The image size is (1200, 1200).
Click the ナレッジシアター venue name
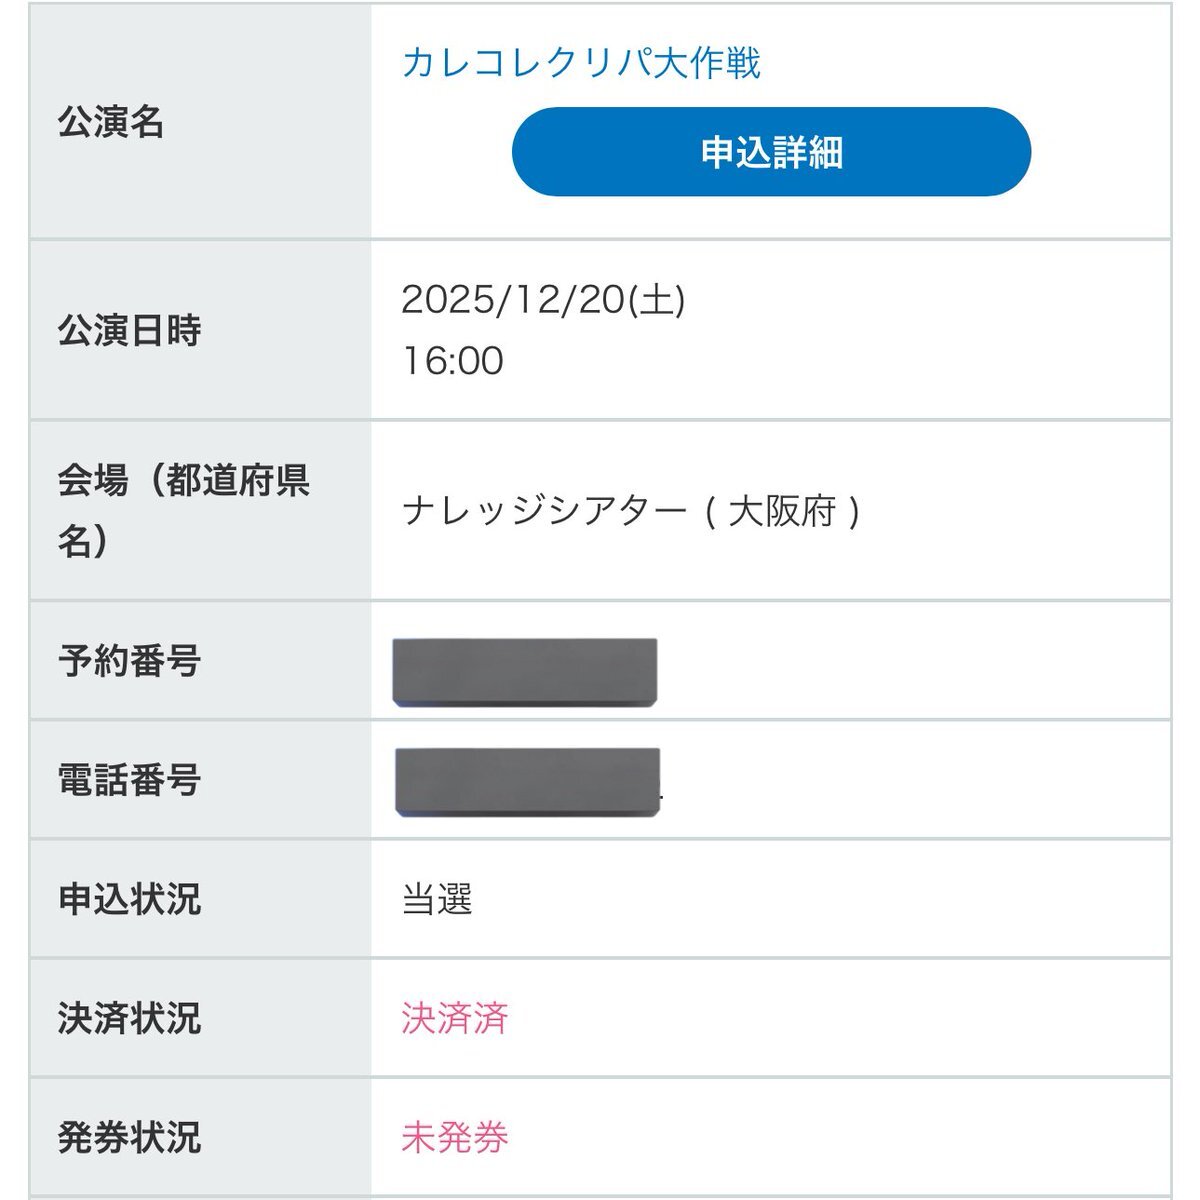point(545,512)
